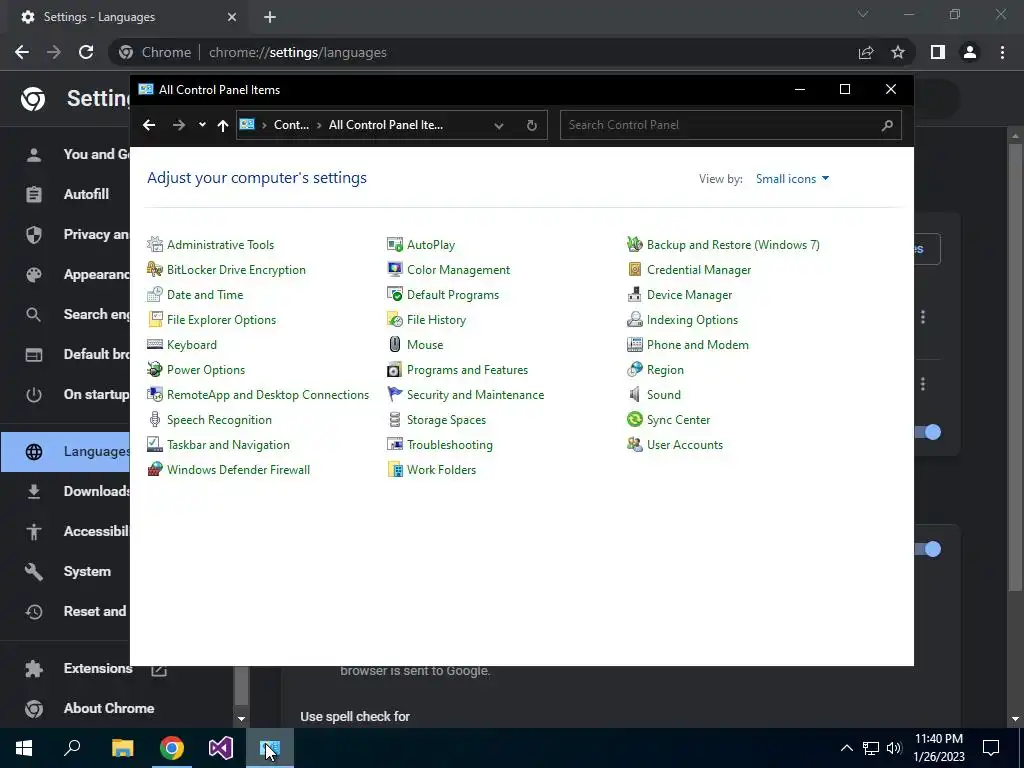This screenshot has height=768, width=1024.
Task: Click the Date and Time icon
Action: [155, 295]
